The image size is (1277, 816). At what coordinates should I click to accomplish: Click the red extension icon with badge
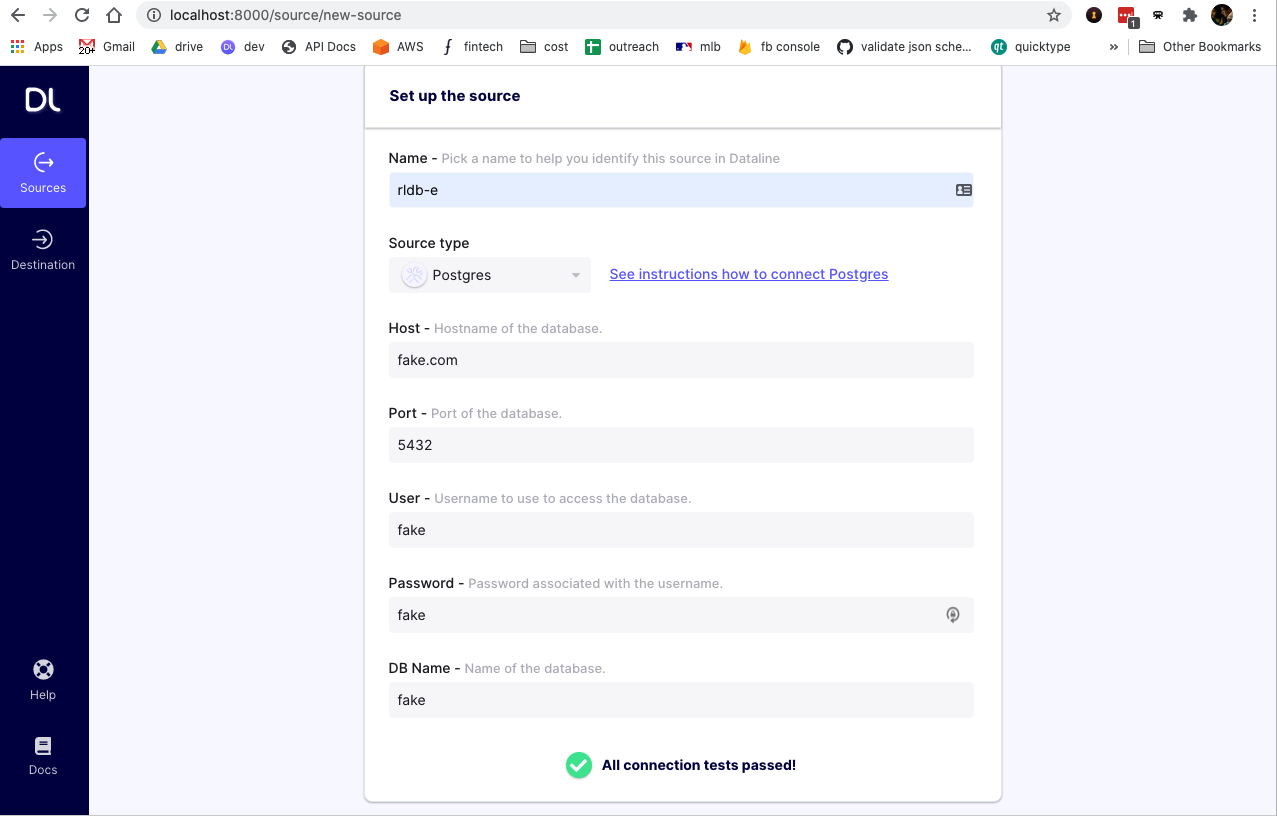(x=1127, y=16)
